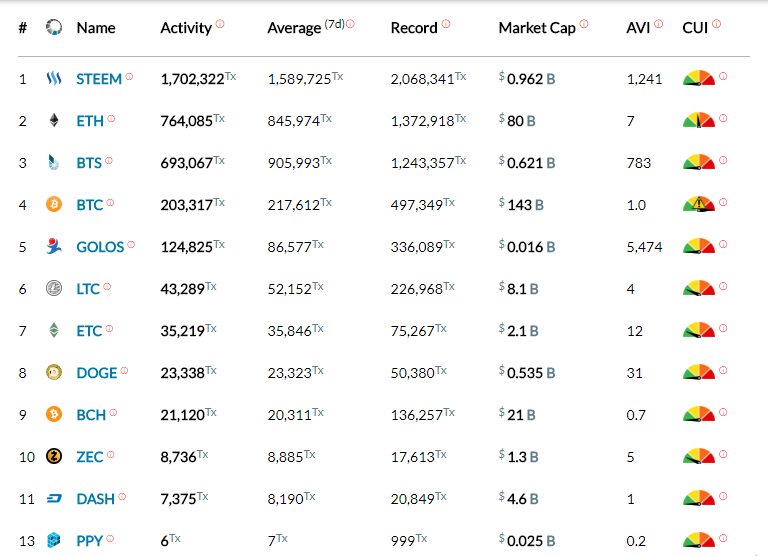Screen dimensions: 768x556
Task: Click the PPY market cap $0.025 B
Action: tap(527, 541)
